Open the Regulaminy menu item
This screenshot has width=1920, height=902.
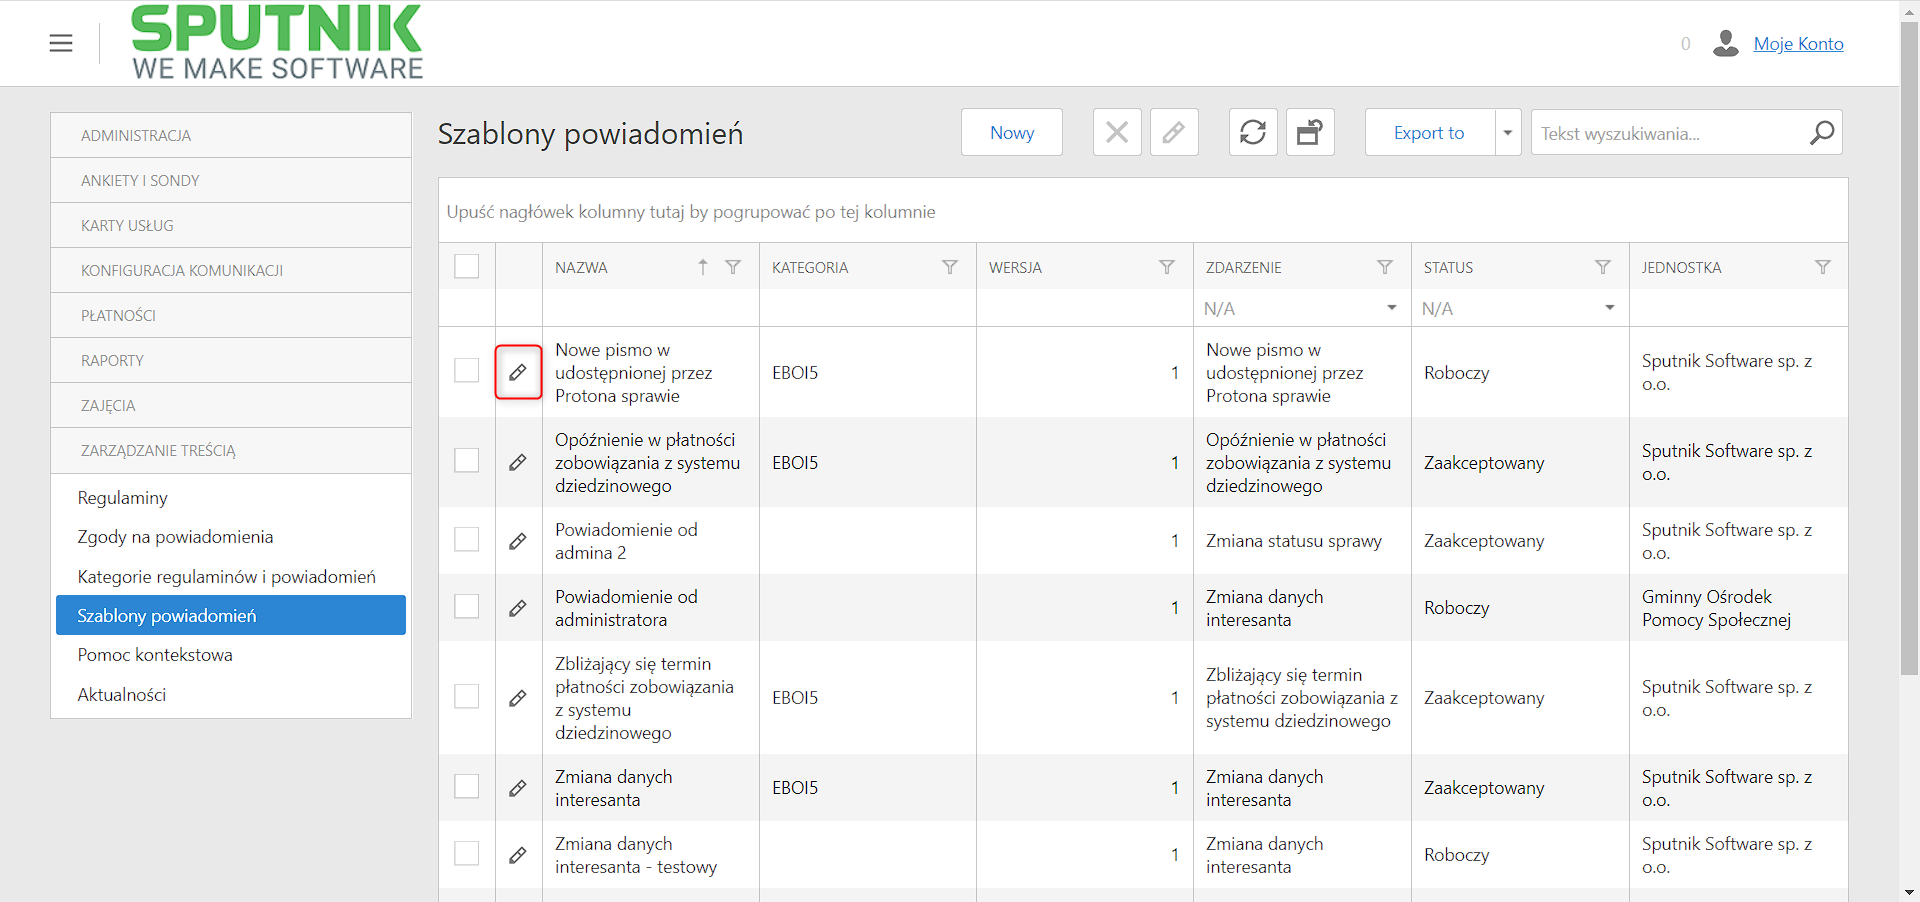pos(123,497)
